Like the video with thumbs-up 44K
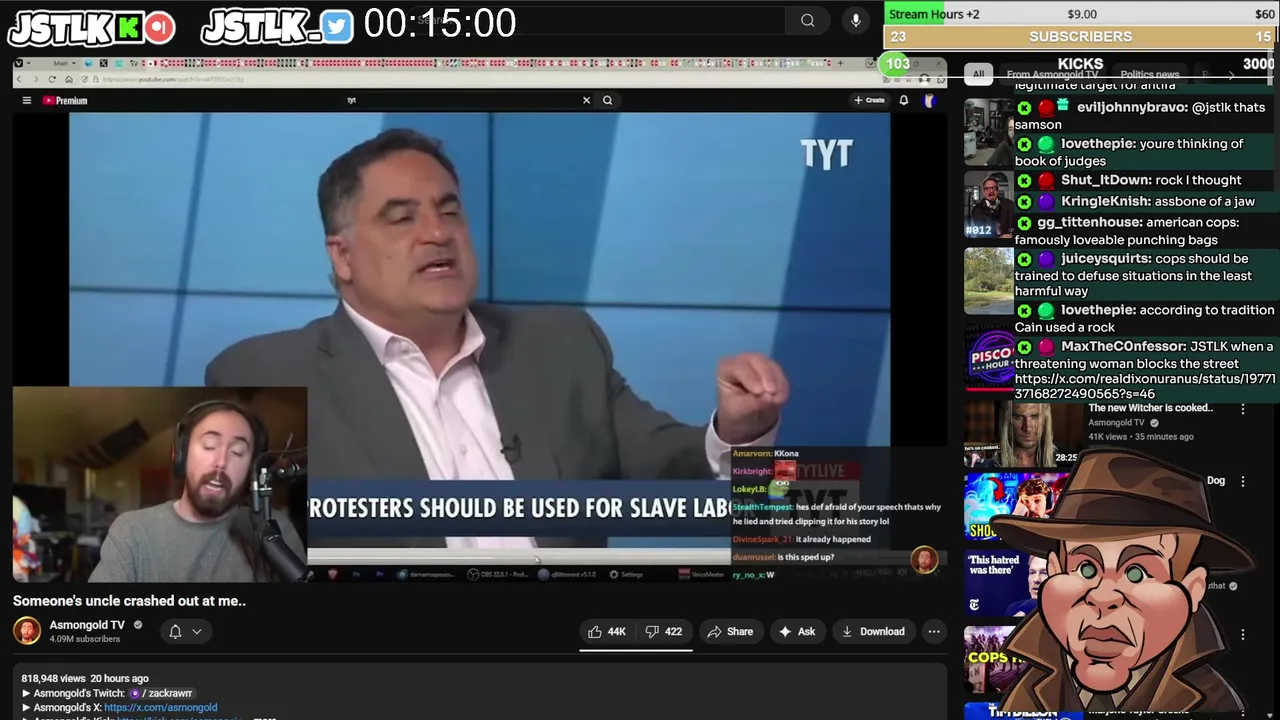The image size is (1280, 720). (606, 631)
